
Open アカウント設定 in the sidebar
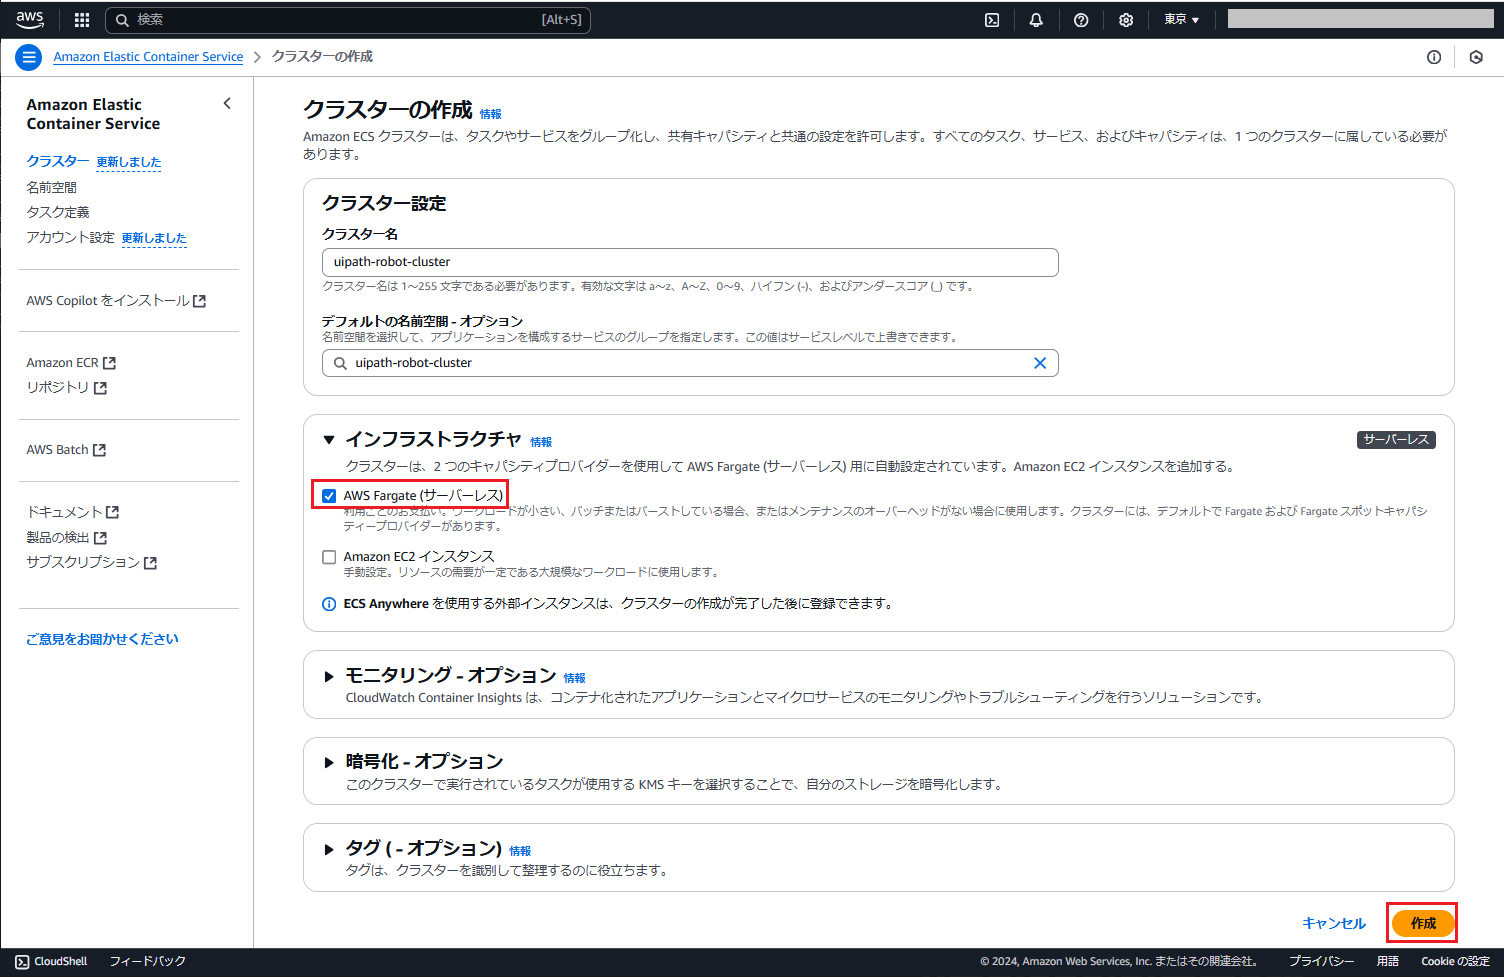(71, 237)
